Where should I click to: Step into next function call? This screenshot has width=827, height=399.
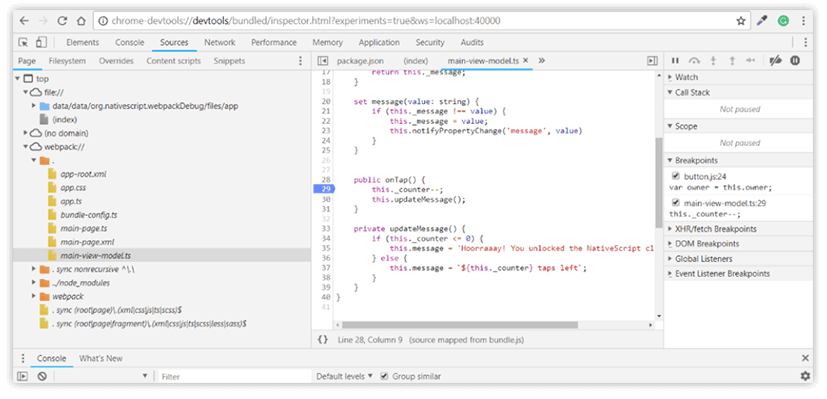pos(713,61)
